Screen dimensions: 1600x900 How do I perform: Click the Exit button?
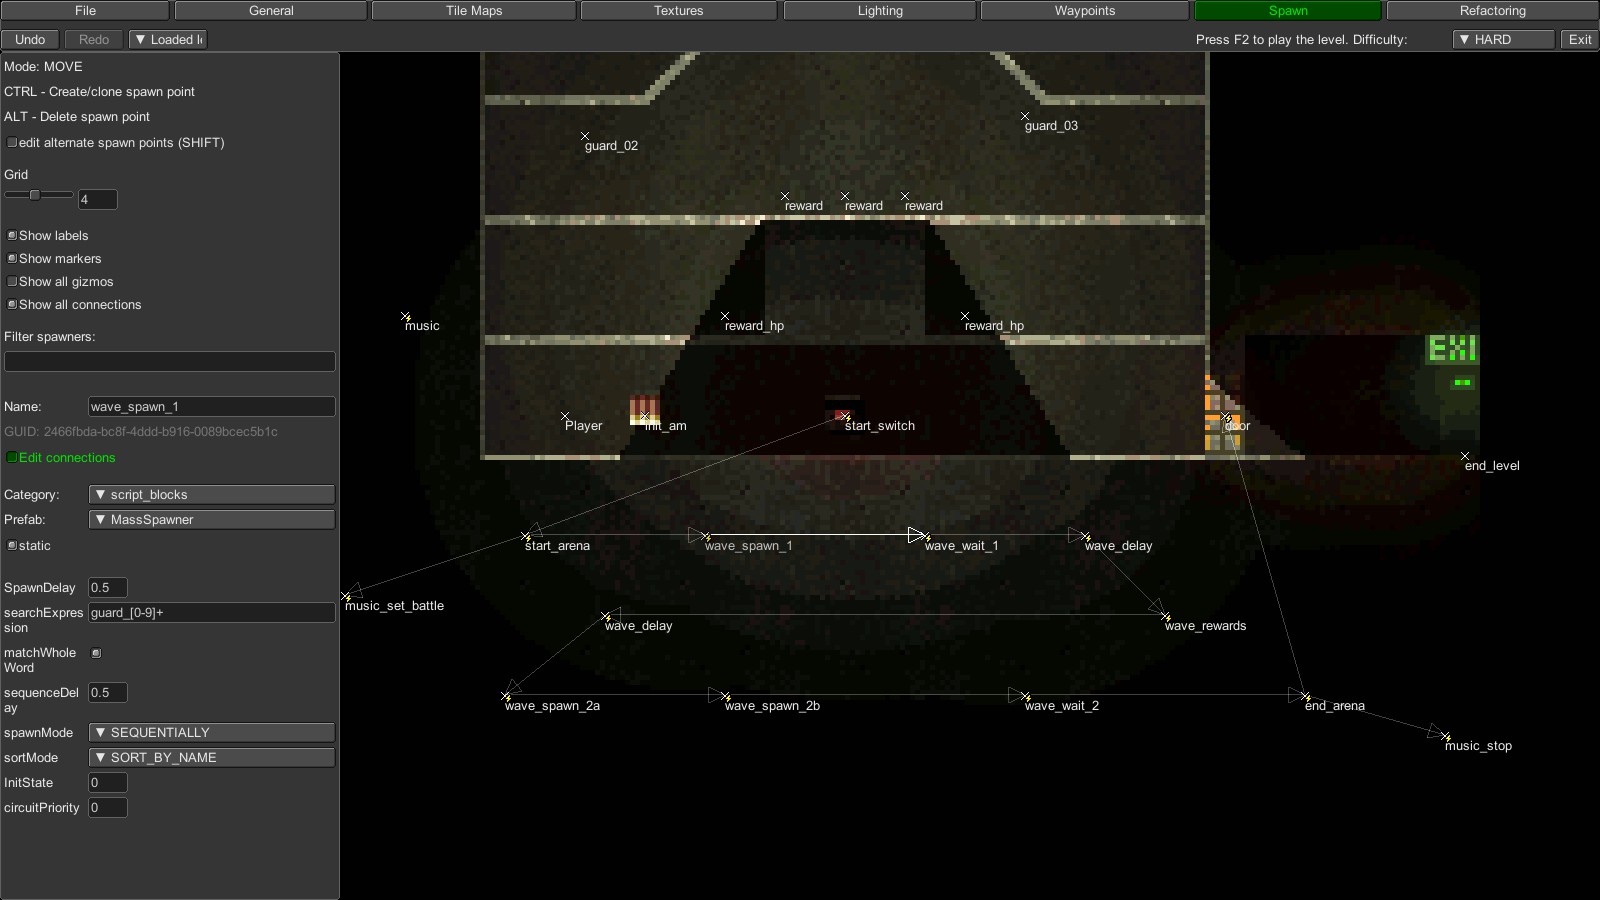1580,39
